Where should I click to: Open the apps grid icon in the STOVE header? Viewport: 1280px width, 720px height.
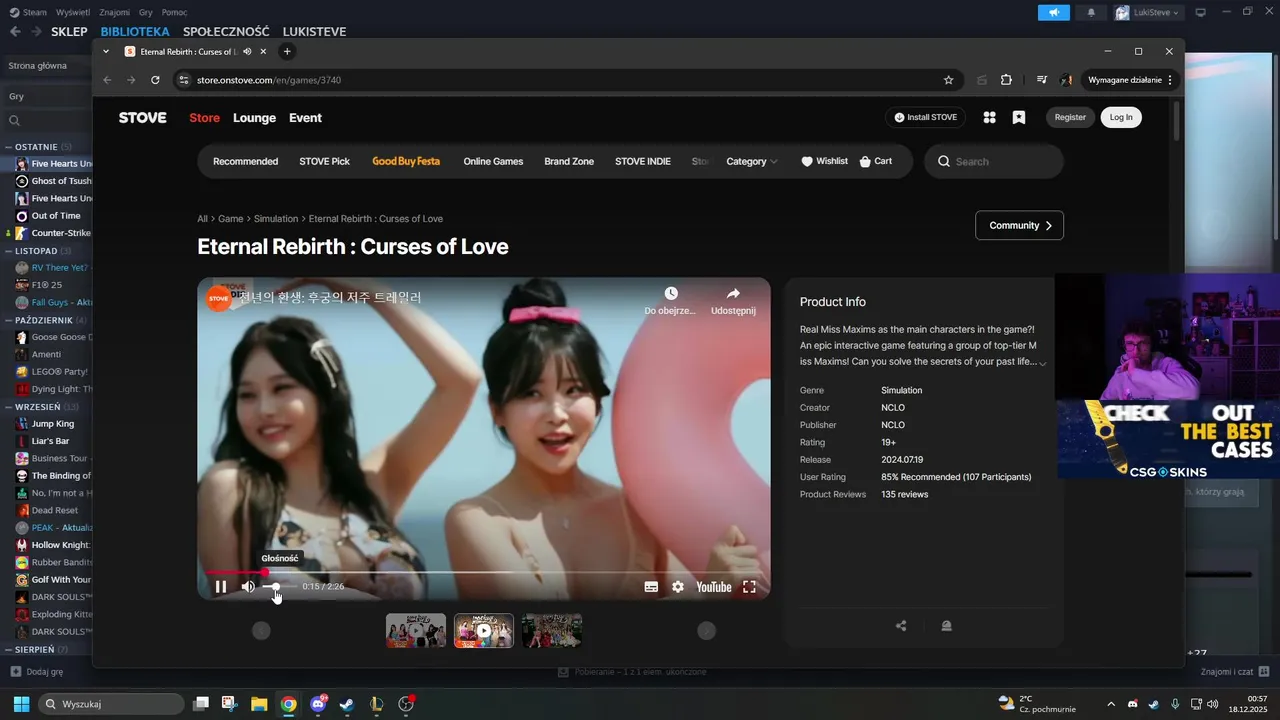[989, 117]
